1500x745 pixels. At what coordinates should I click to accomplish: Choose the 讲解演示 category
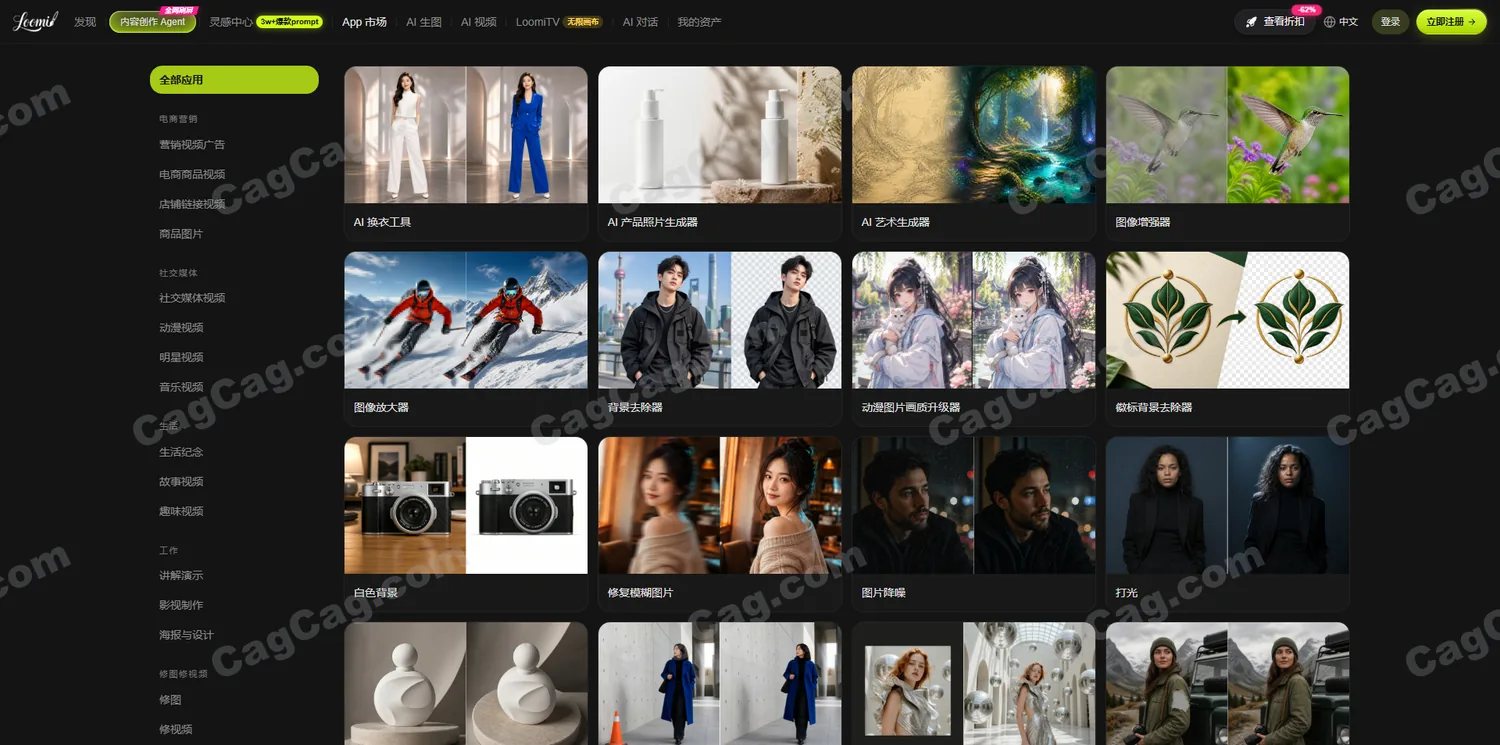pos(181,576)
